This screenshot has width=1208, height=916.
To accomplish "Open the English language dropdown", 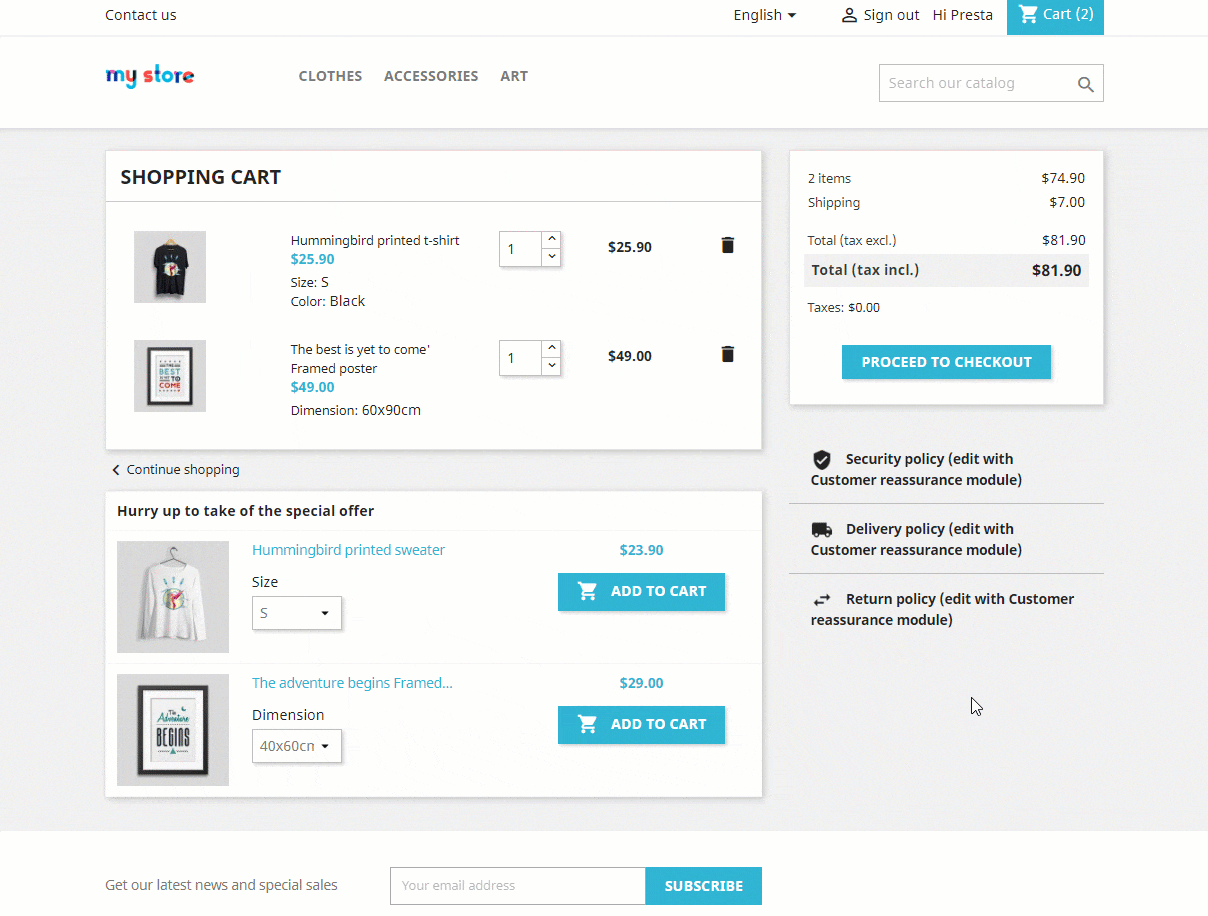I will click(x=765, y=15).
